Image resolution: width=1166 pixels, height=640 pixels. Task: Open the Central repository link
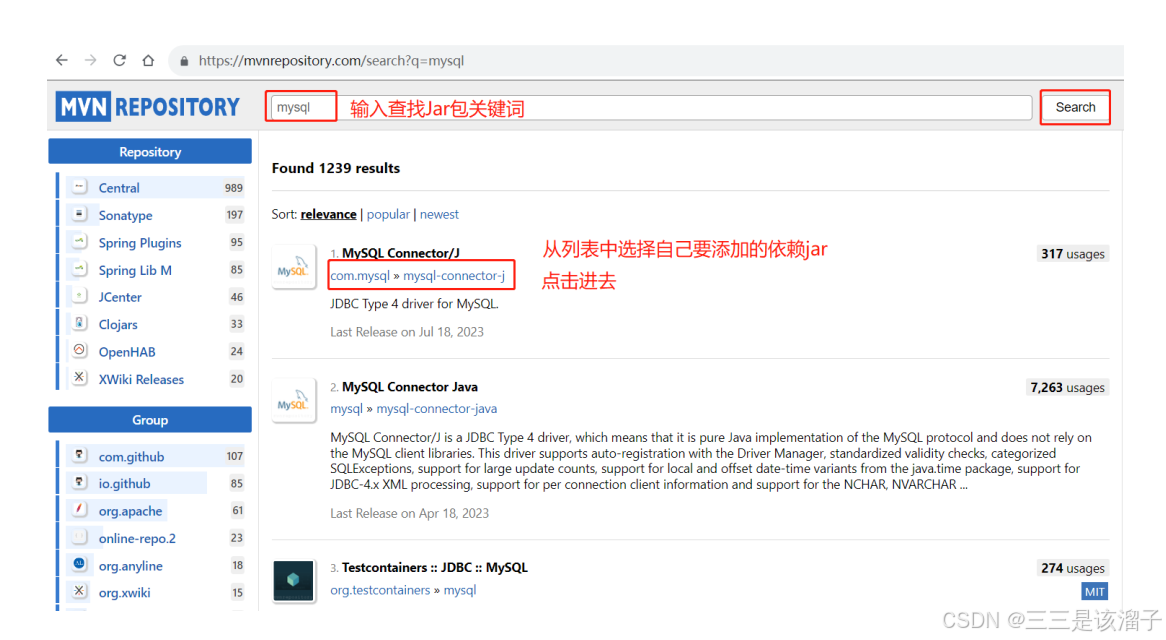[119, 188]
